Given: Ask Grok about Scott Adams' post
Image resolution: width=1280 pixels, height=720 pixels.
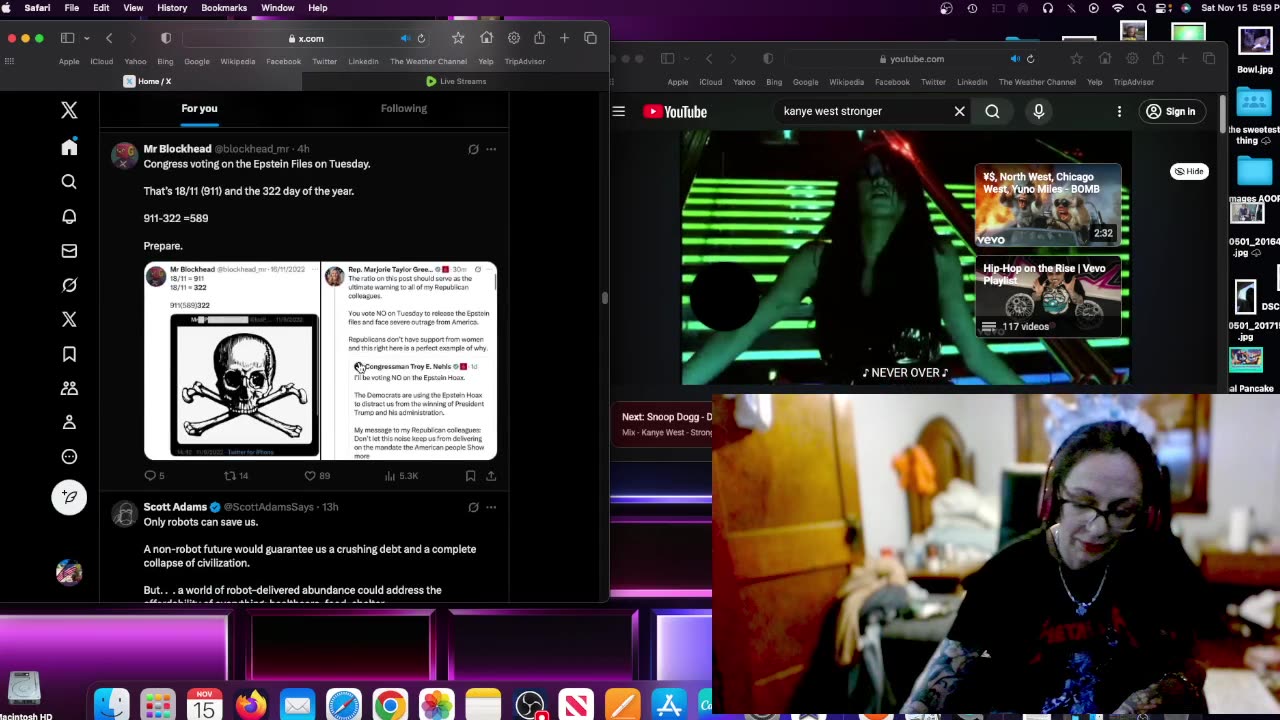Looking at the screenshot, I should [473, 507].
